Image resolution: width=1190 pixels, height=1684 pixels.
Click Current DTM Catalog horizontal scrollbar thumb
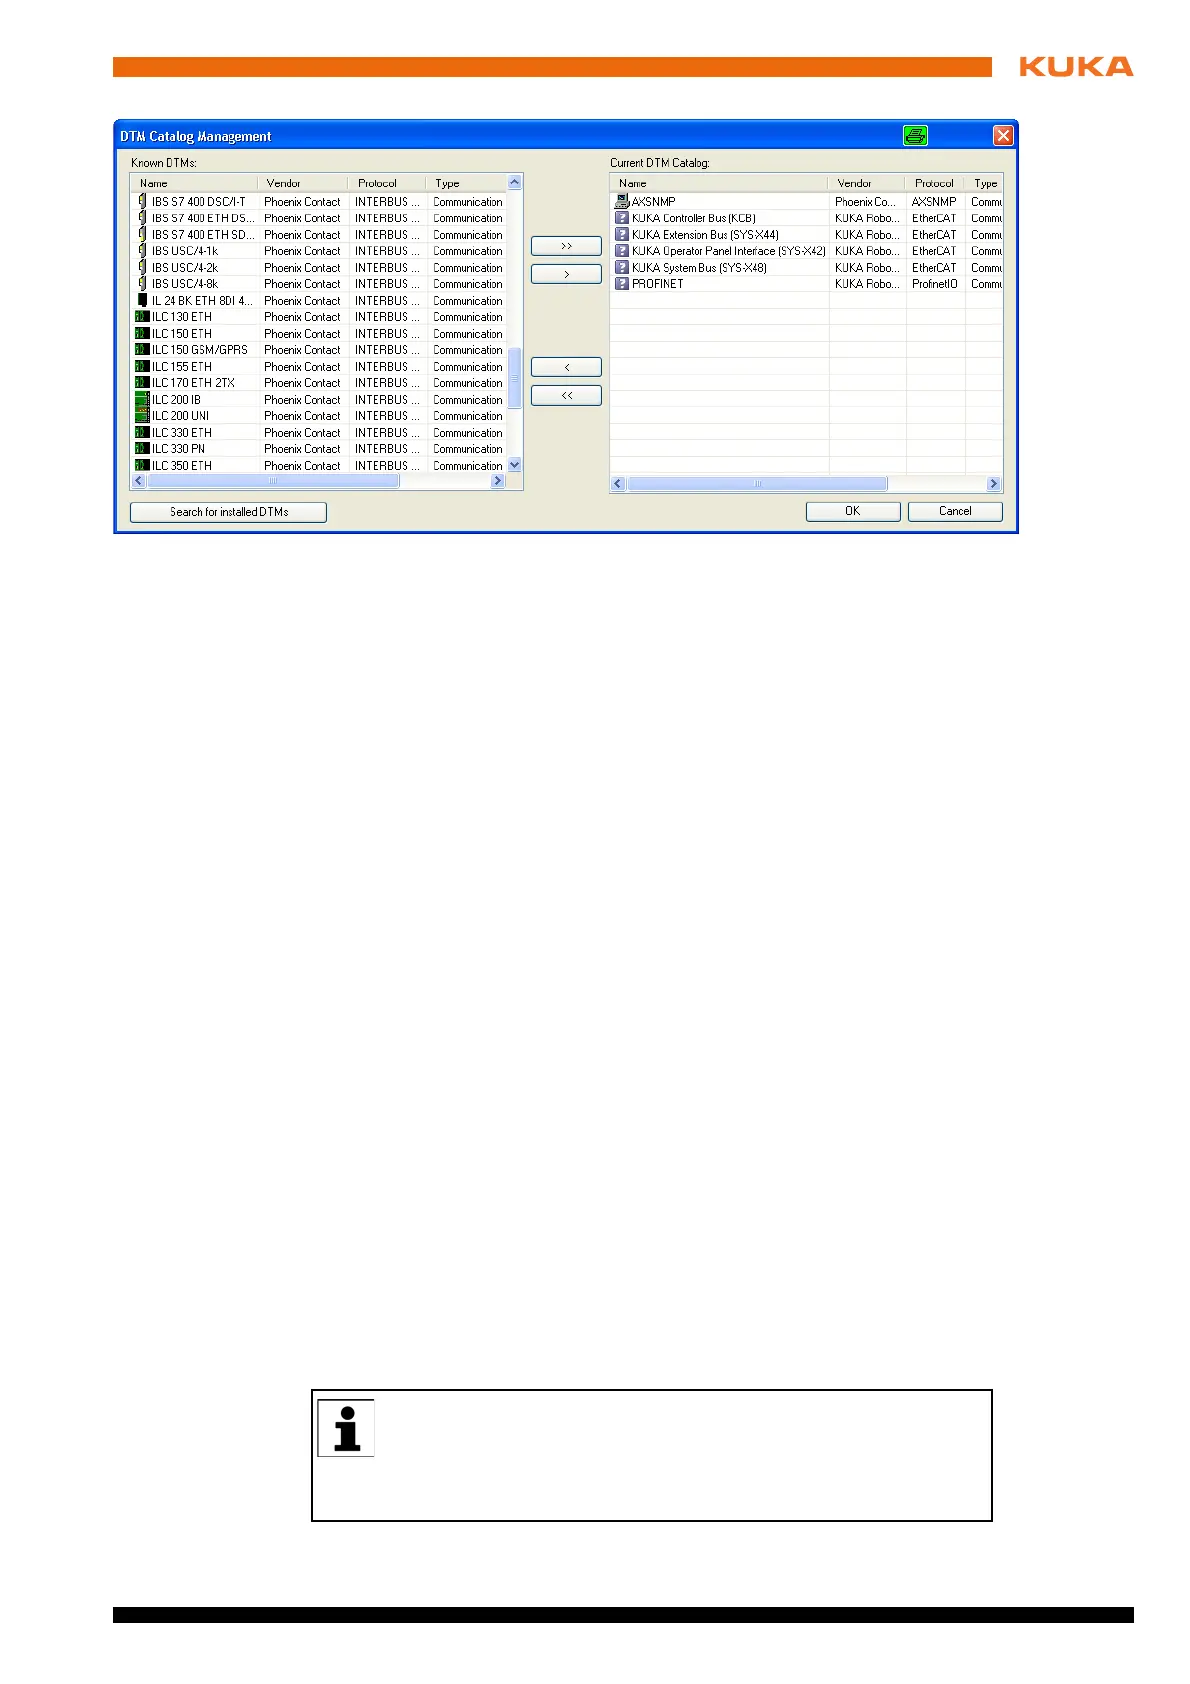(x=757, y=484)
